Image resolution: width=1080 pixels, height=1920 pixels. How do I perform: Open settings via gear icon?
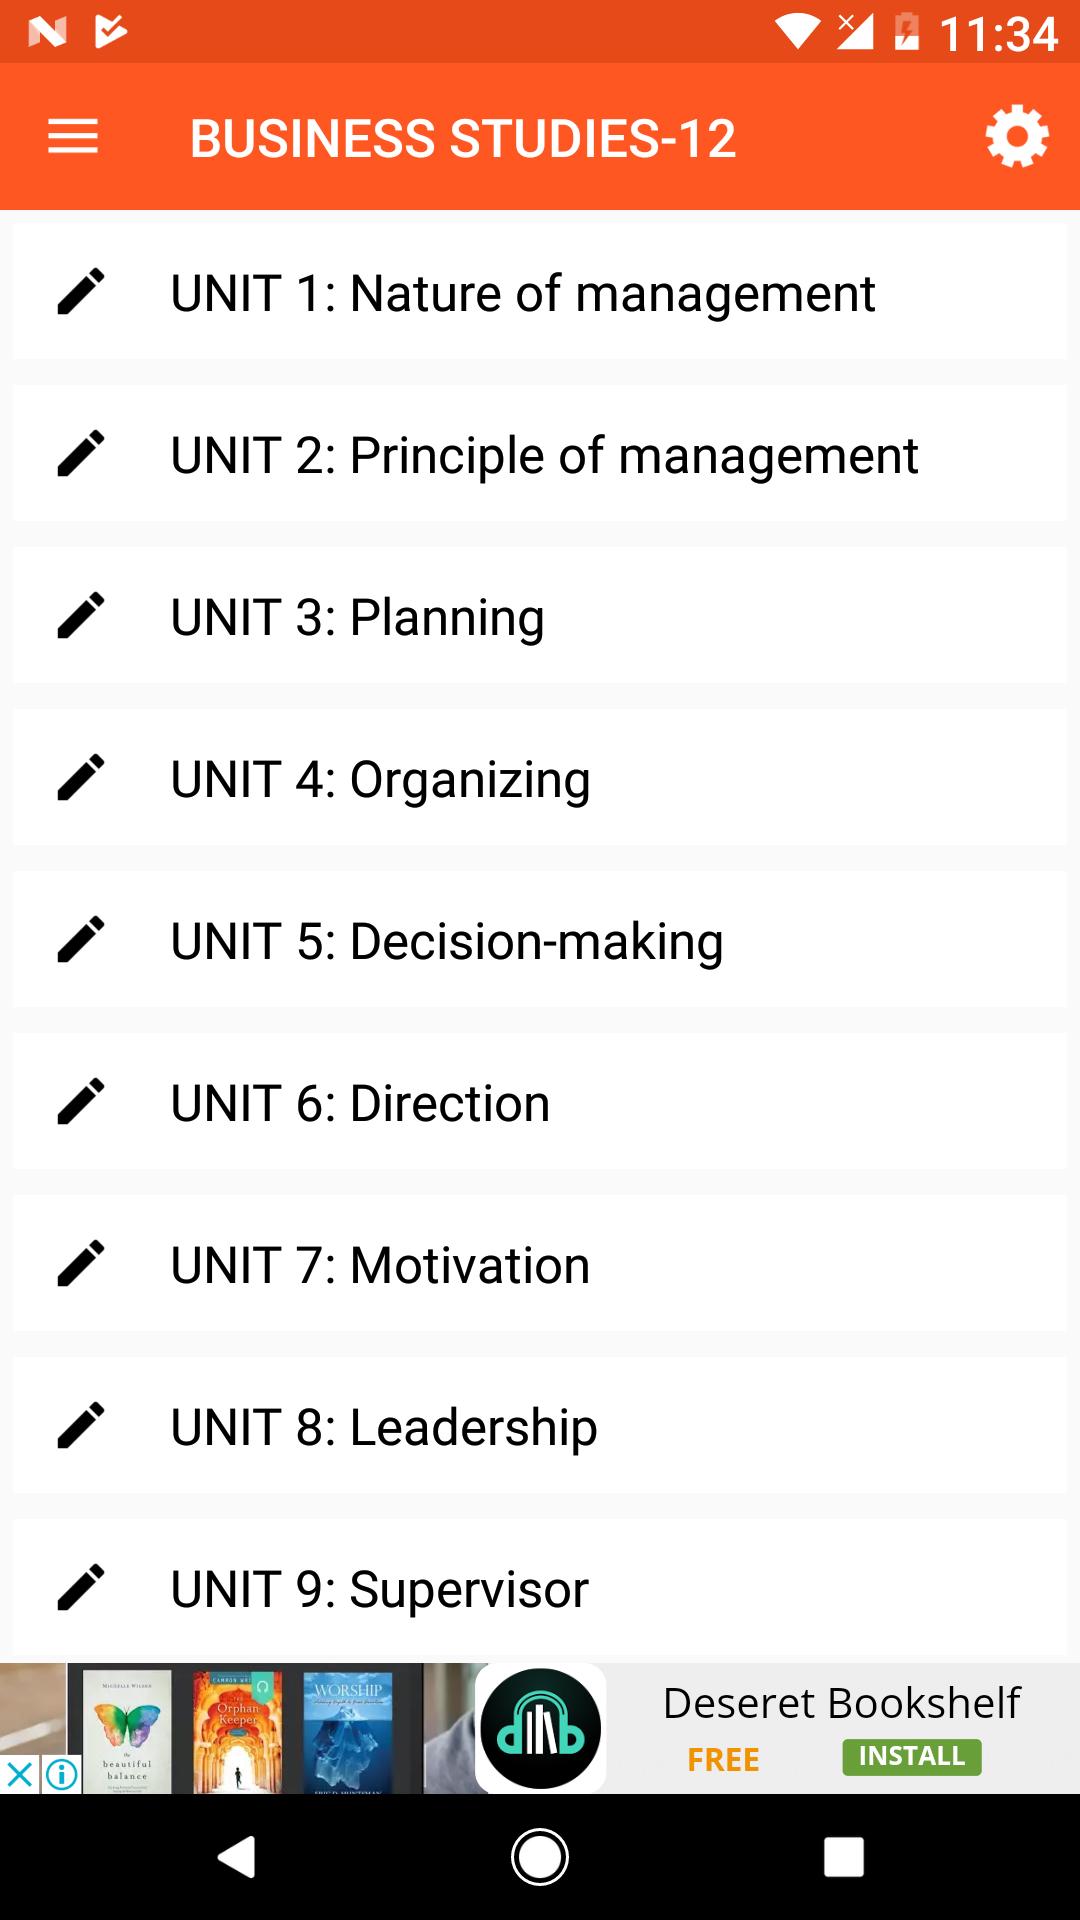click(1016, 137)
